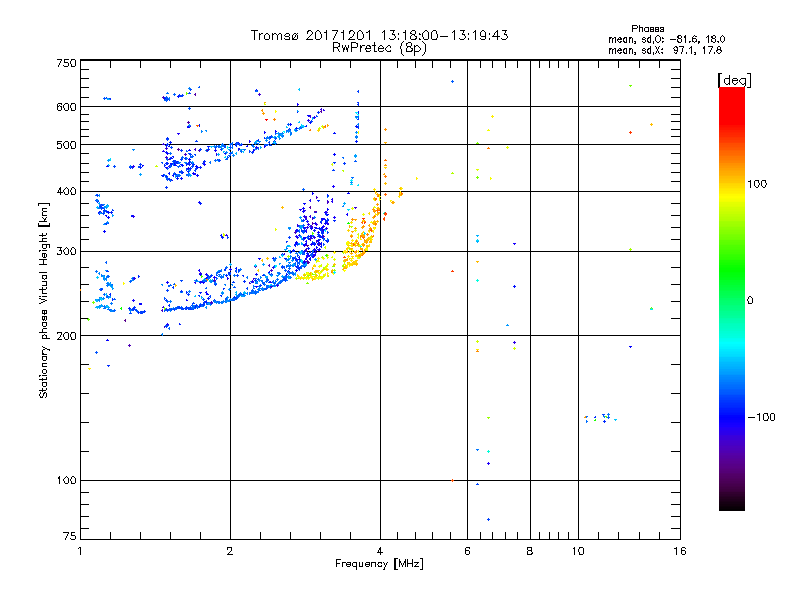The image size is (800, 600).
Task: Click the y-axis tick label '100'
Action: [66, 480]
